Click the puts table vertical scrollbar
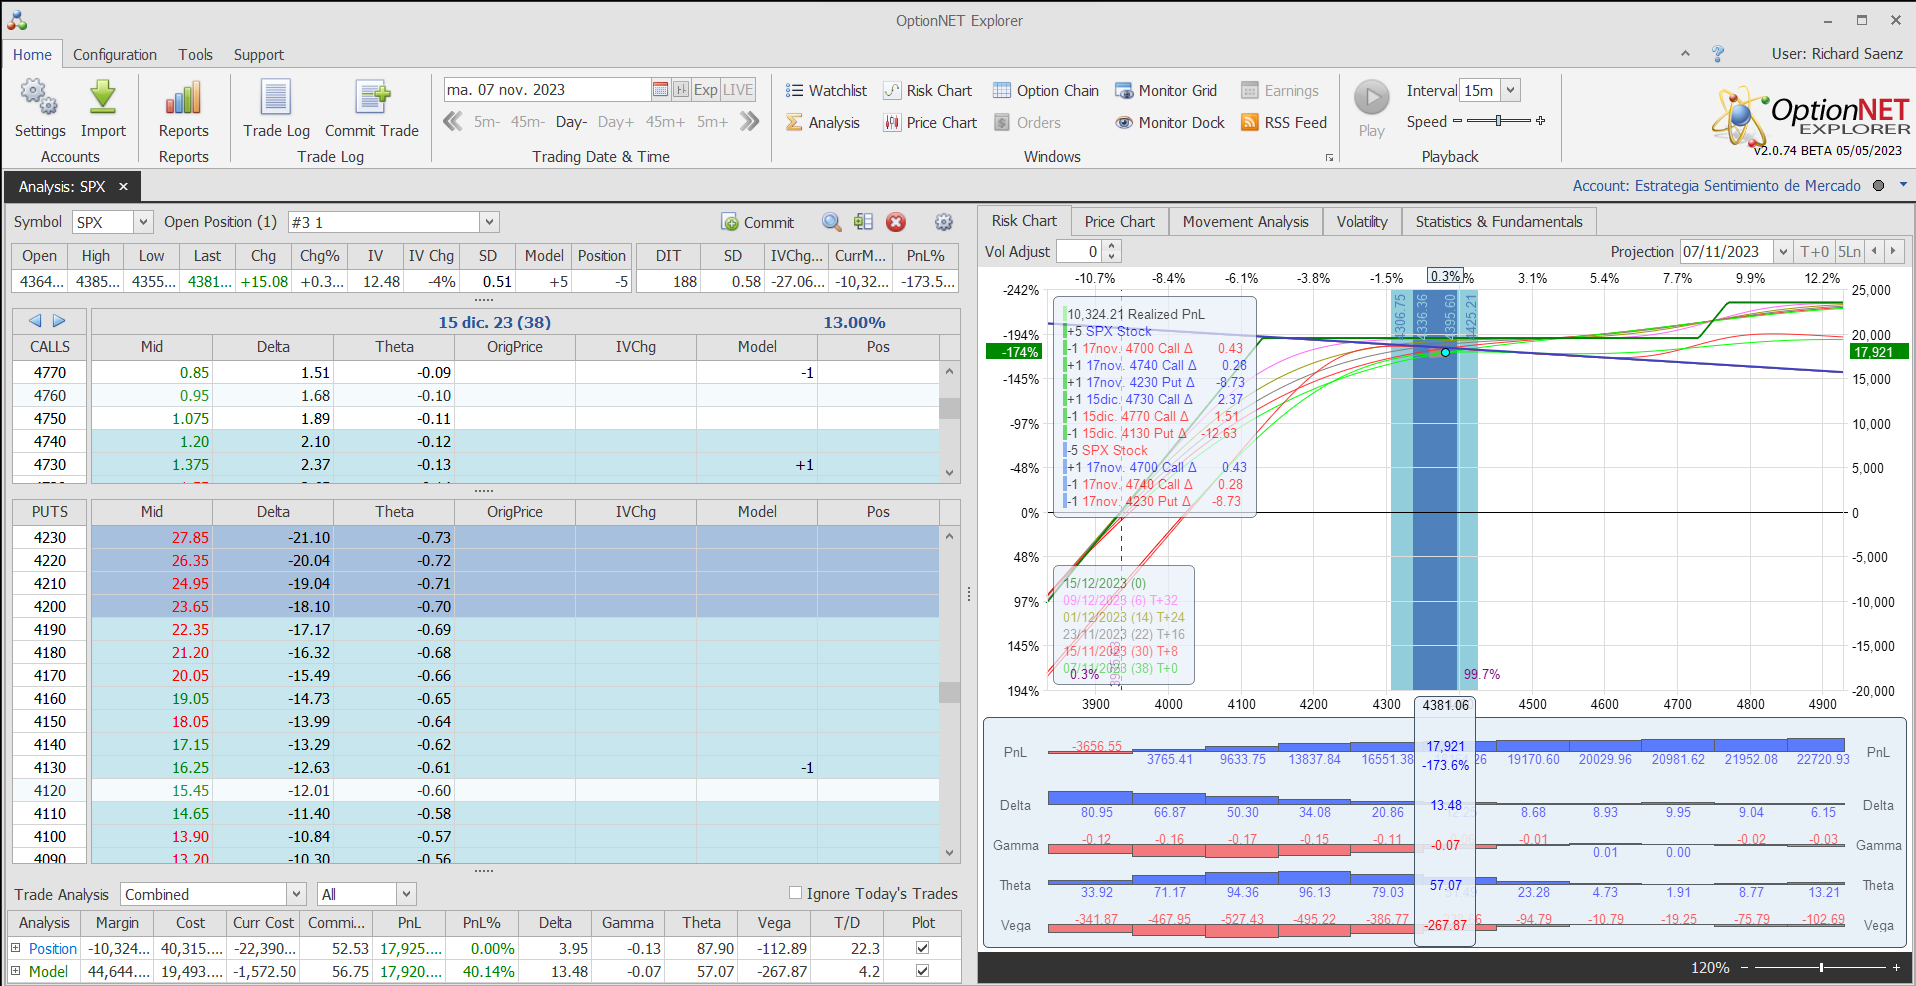1916x986 pixels. pos(949,694)
